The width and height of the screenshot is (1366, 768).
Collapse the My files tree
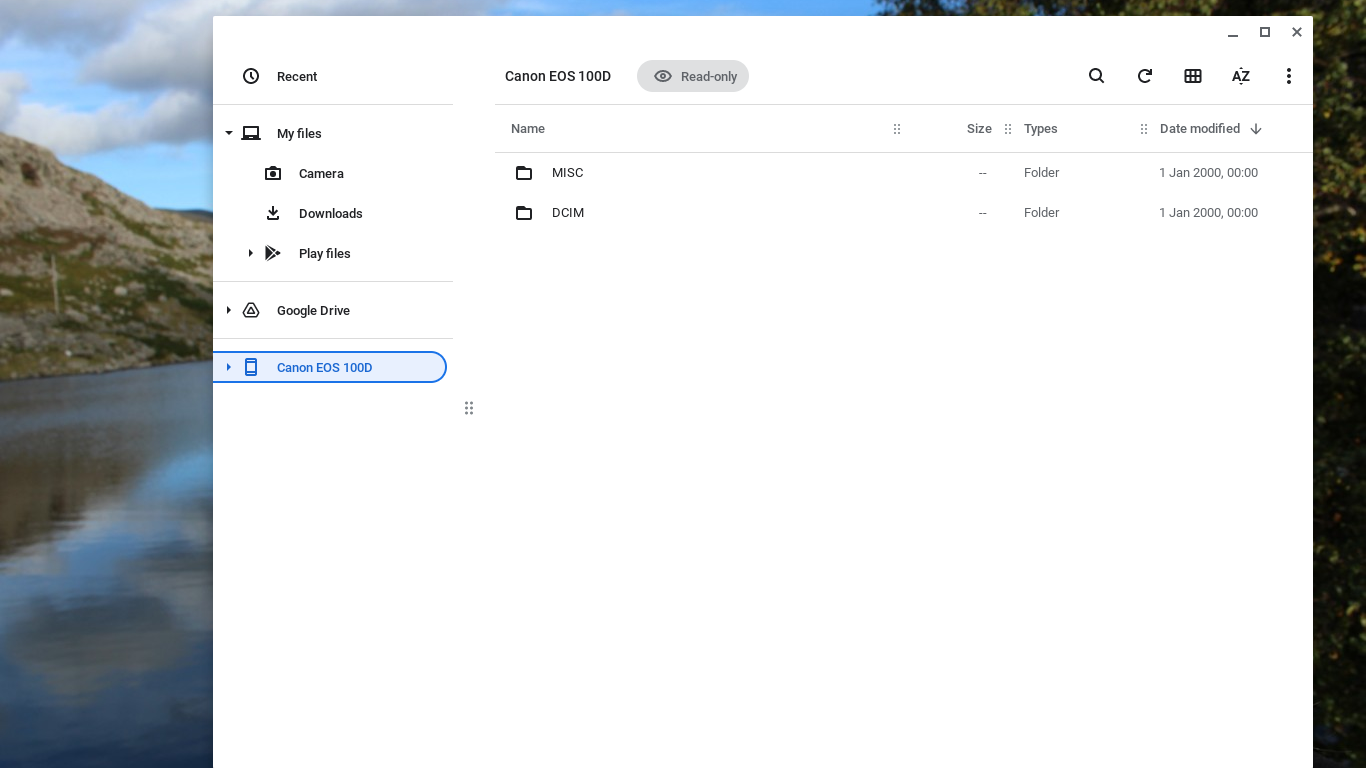[x=229, y=133]
